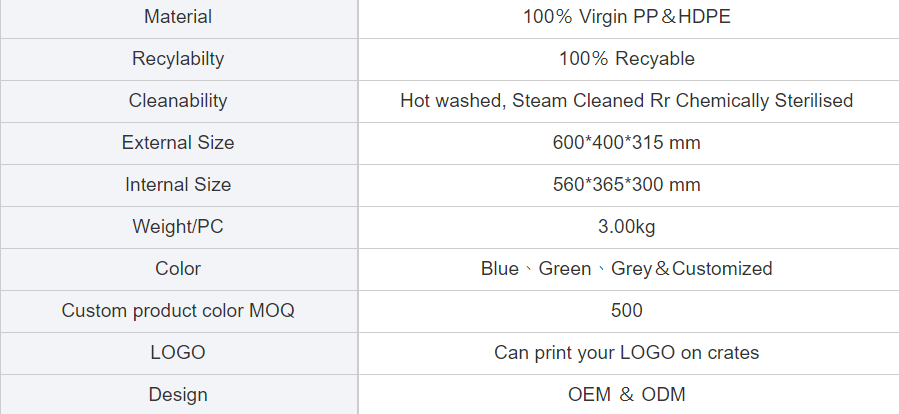899x414 pixels.
Task: Click the Custom product color MOQ label
Action: 178,310
